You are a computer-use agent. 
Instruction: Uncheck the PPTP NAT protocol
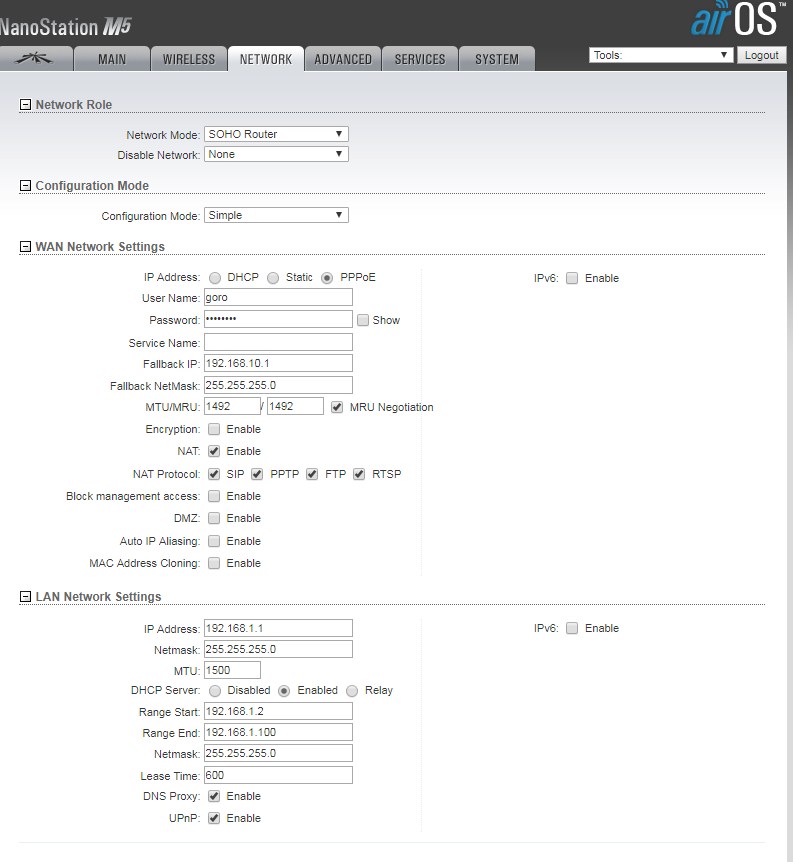coord(257,474)
